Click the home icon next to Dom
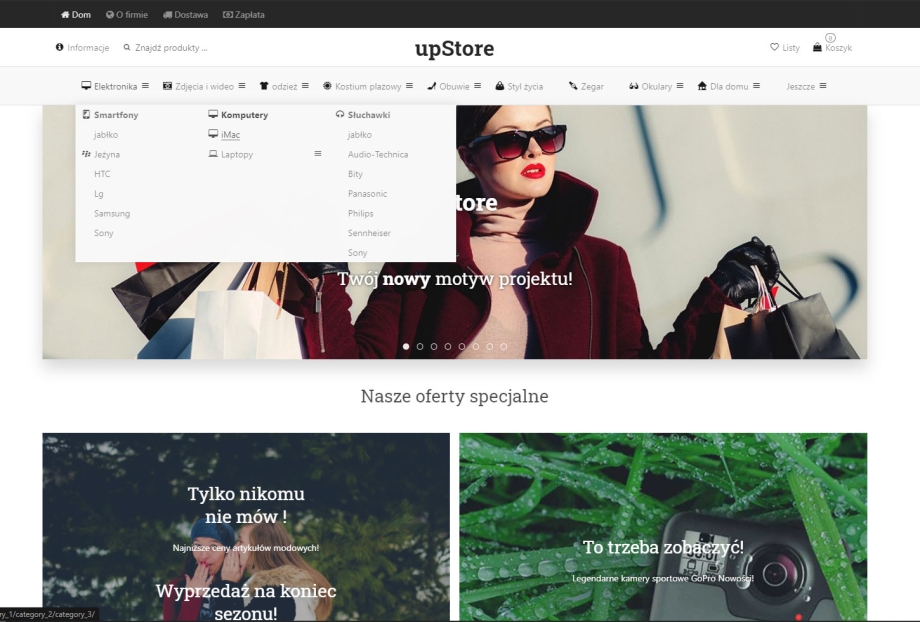Image resolution: width=920 pixels, height=622 pixels. pos(65,14)
